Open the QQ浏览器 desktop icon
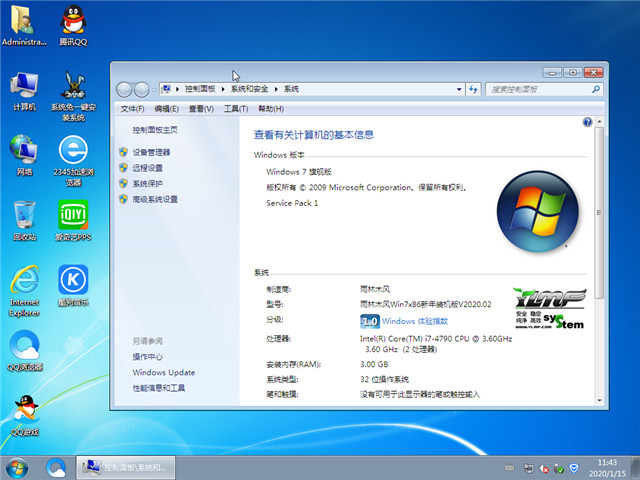This screenshot has height=480, width=640. click(x=24, y=350)
